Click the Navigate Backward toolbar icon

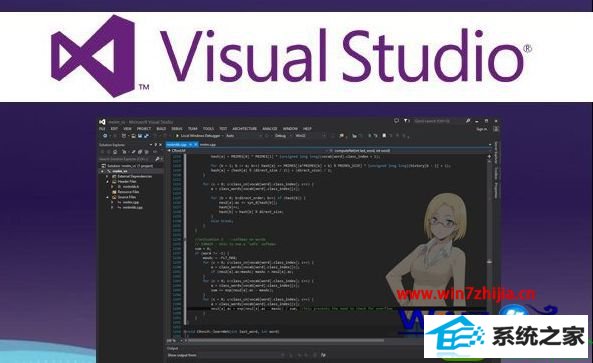[x=106, y=136]
